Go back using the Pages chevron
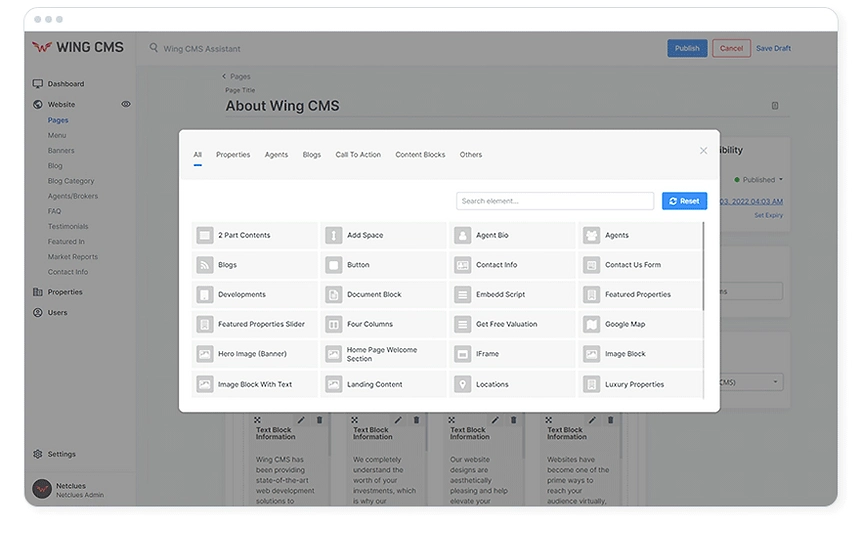Viewport: 862px width, 534px height. [x=224, y=76]
